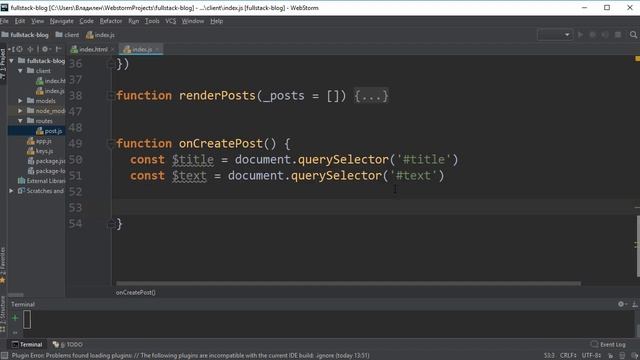Click CRLF line separator in status bar
Screen dimensions: 640x360
point(568,356)
